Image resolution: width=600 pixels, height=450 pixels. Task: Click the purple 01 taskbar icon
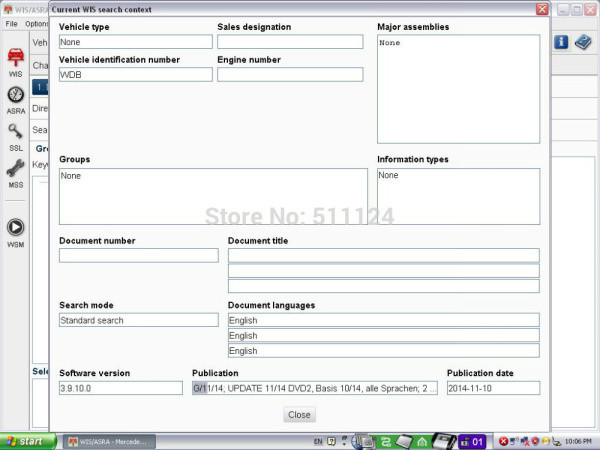click(472, 442)
